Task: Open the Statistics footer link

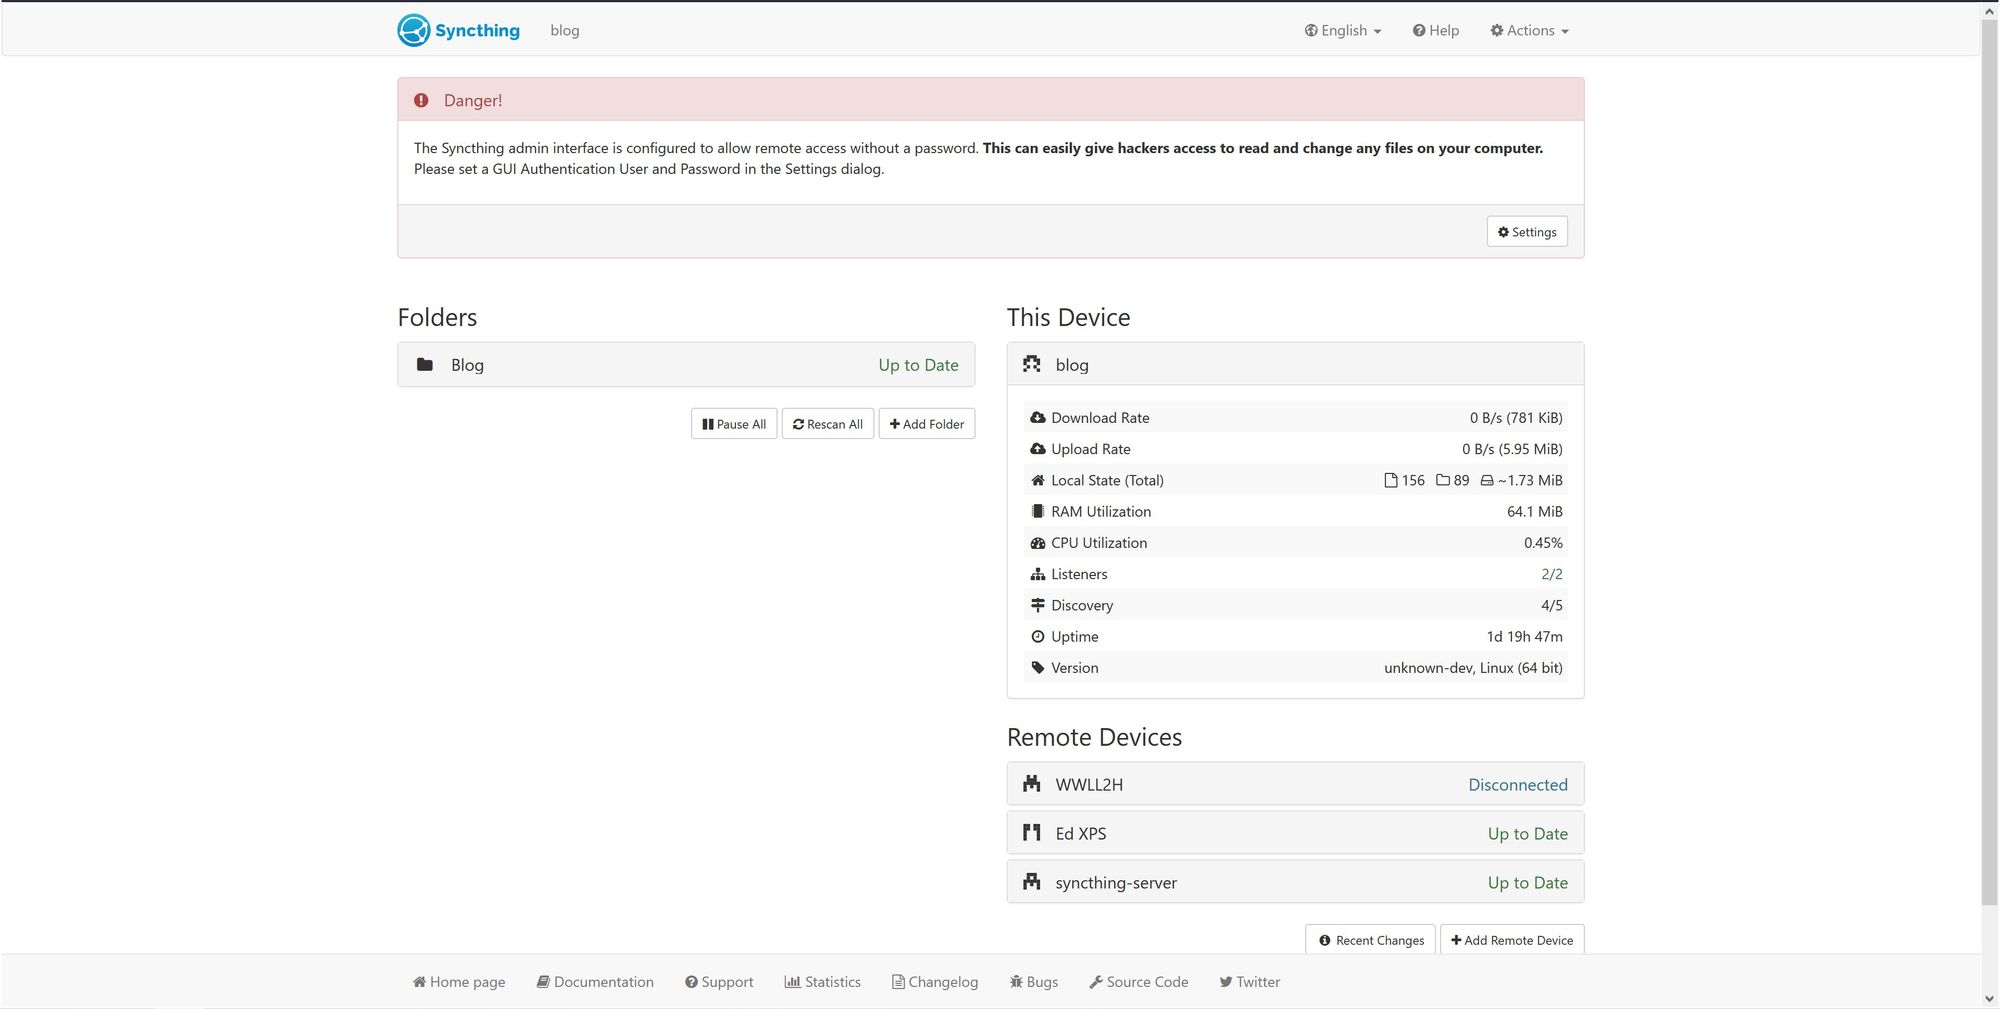Action: [822, 982]
